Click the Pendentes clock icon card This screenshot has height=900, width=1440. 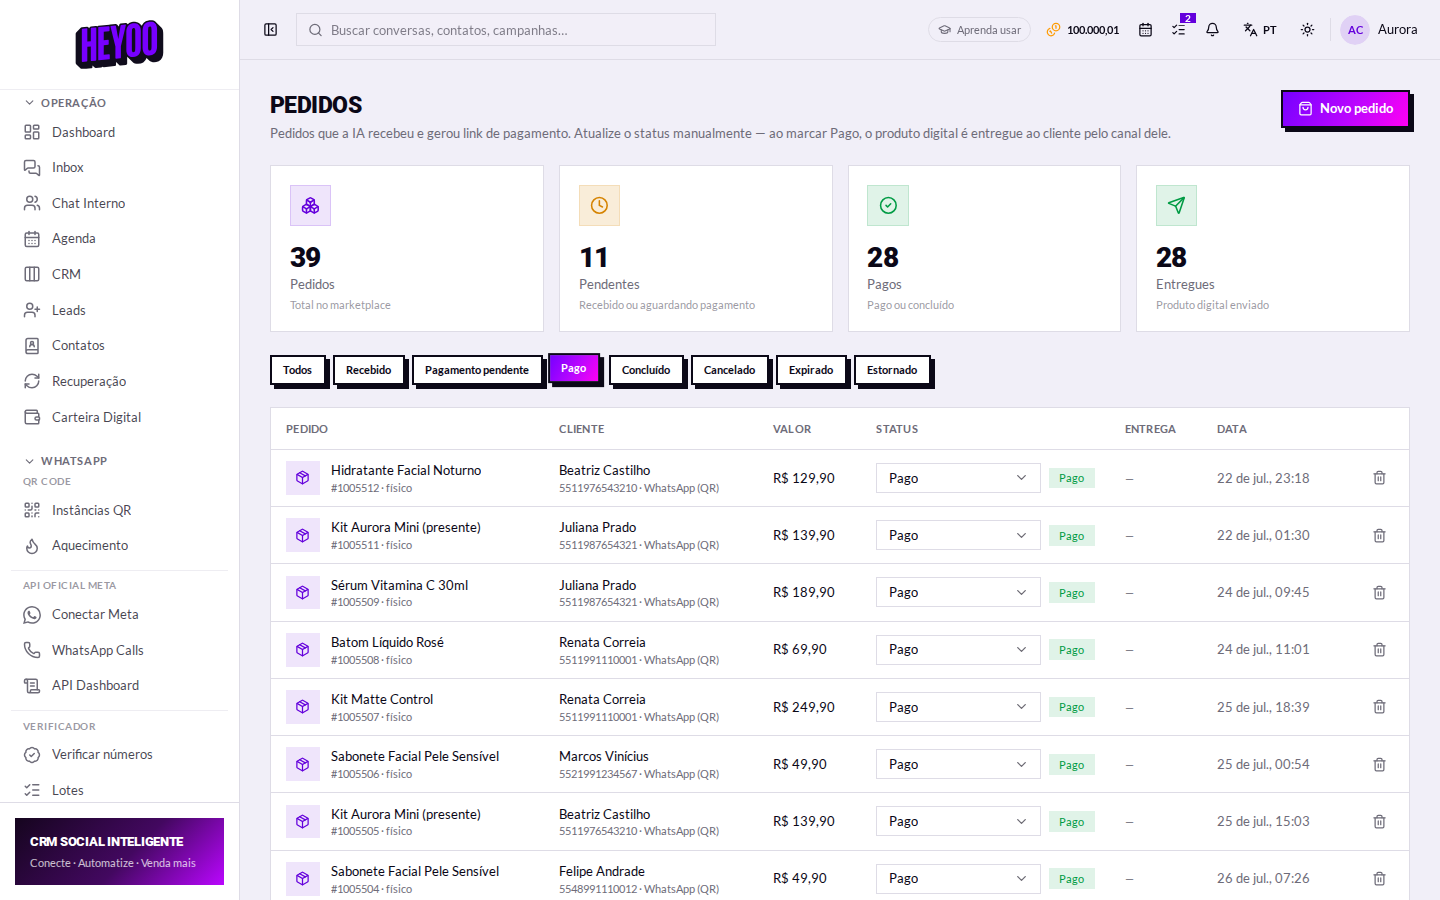(x=599, y=205)
